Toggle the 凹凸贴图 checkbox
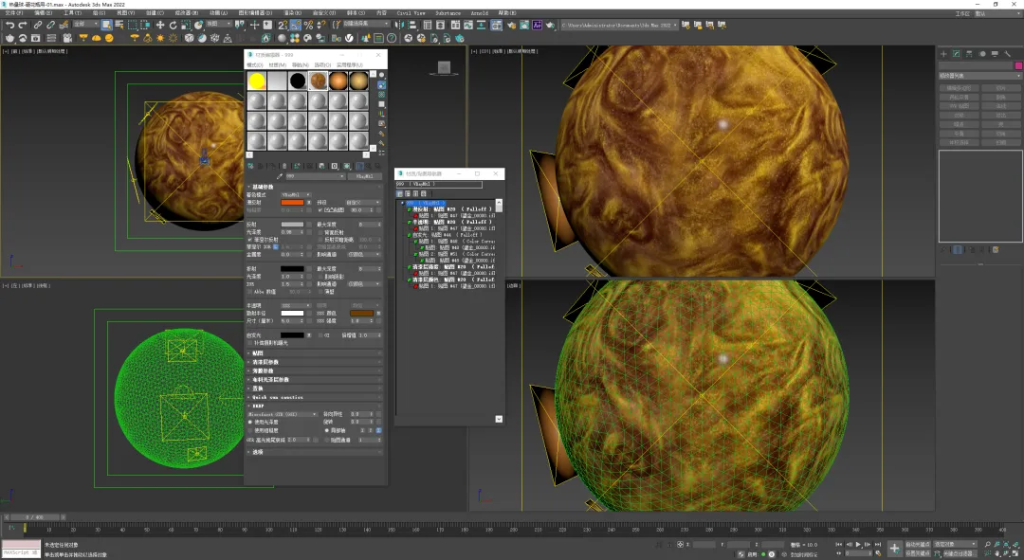The image size is (1024, 560). pos(320,210)
